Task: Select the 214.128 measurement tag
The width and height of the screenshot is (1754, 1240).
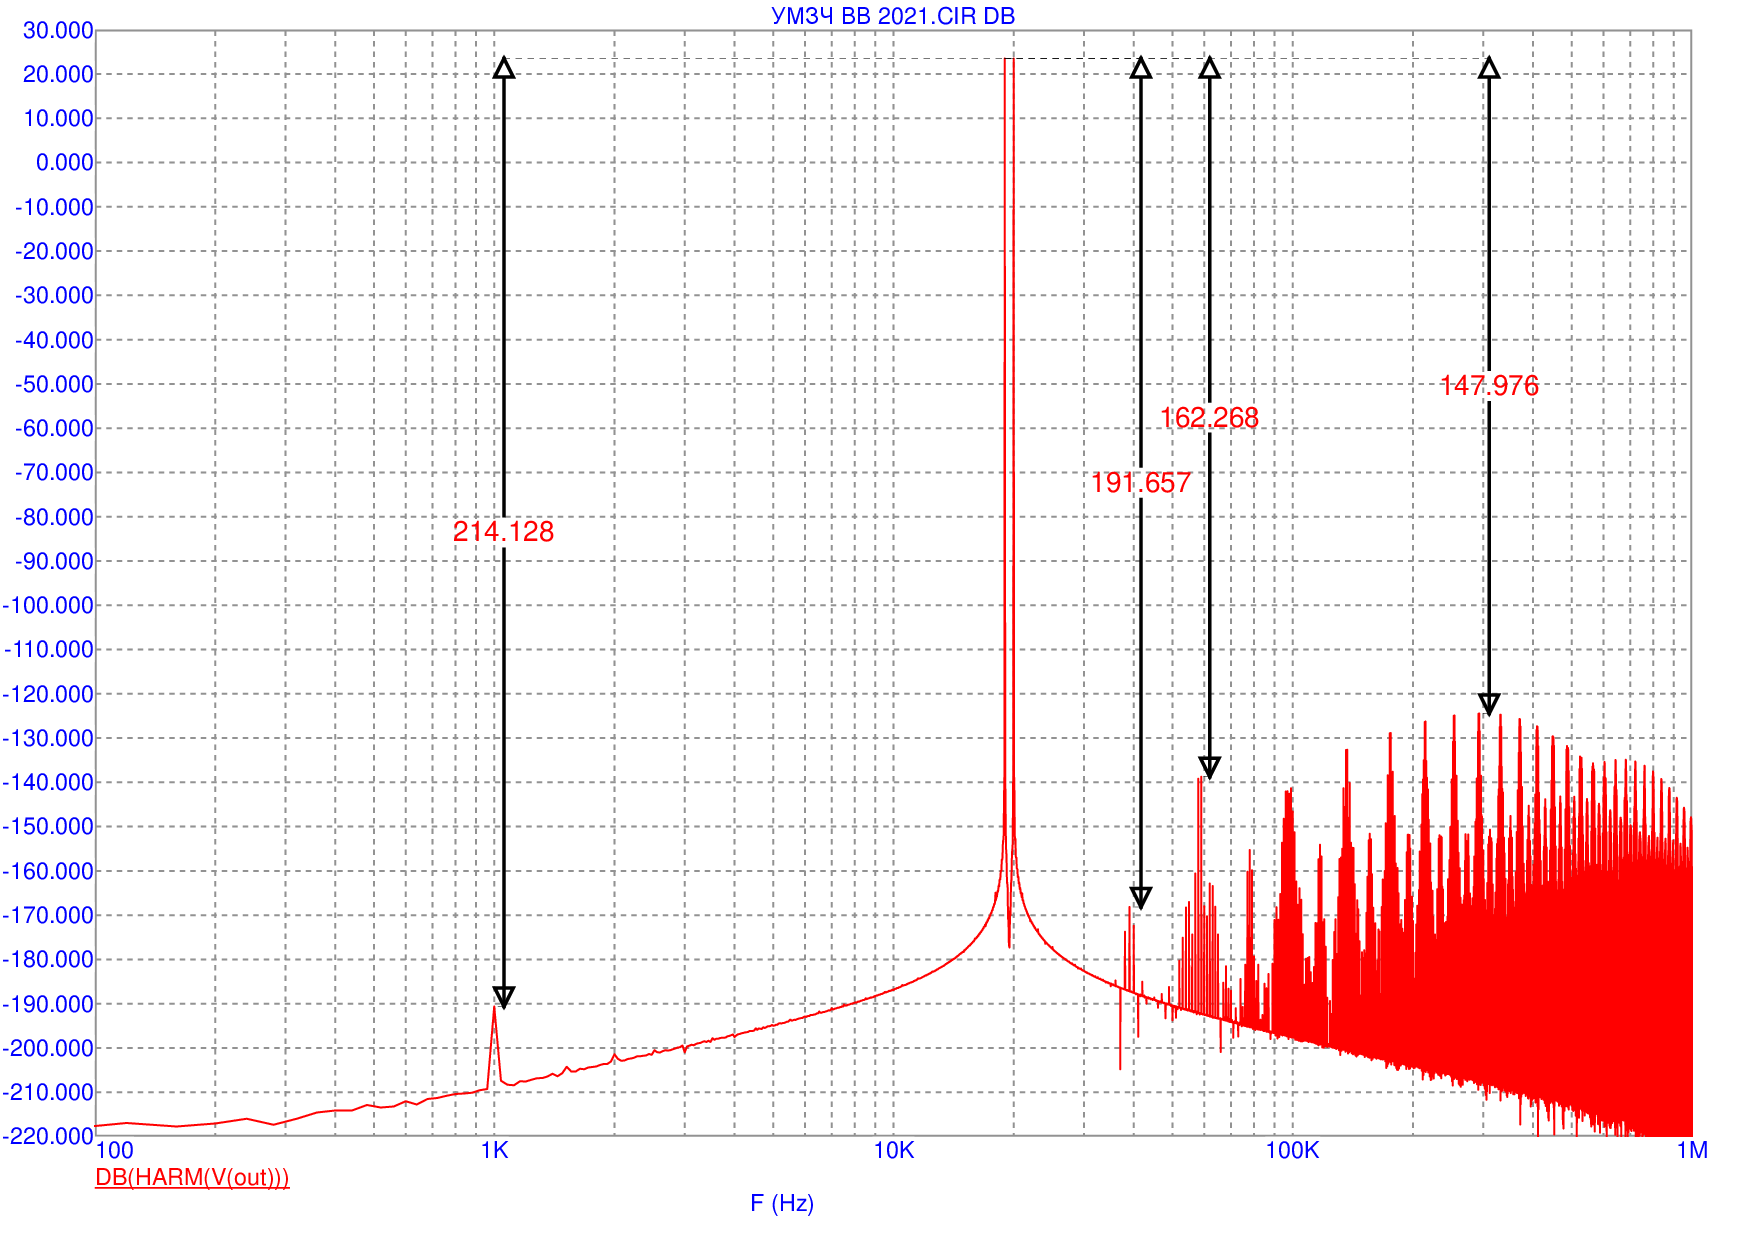Action: tap(503, 531)
